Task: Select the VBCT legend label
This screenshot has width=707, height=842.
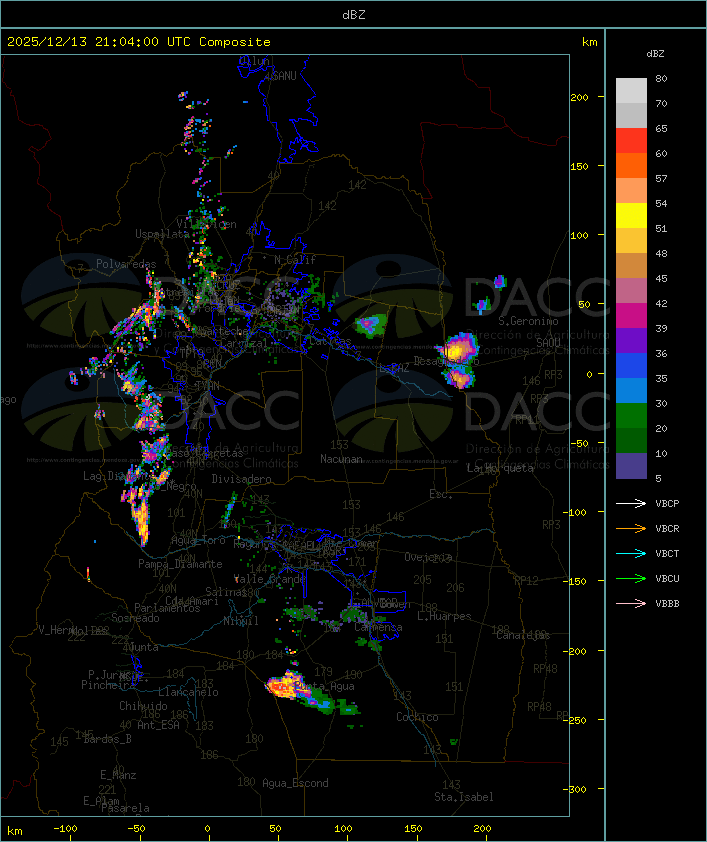Action: coord(667,553)
